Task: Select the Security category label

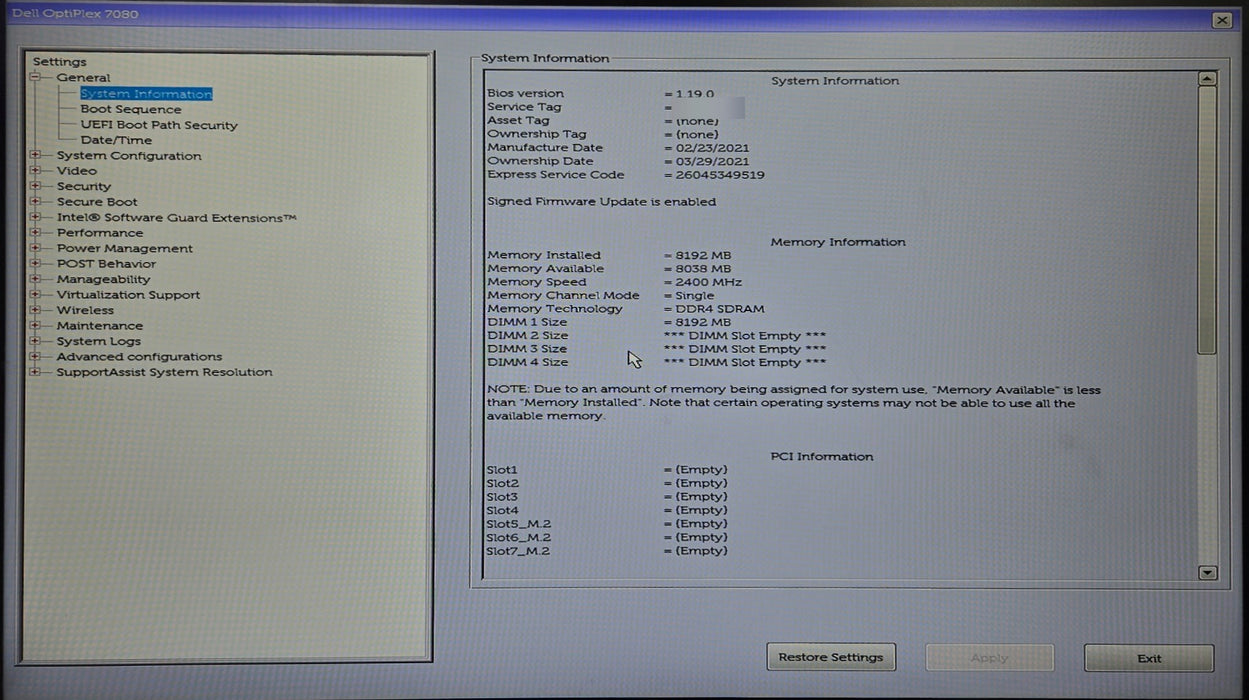Action: click(x=84, y=186)
